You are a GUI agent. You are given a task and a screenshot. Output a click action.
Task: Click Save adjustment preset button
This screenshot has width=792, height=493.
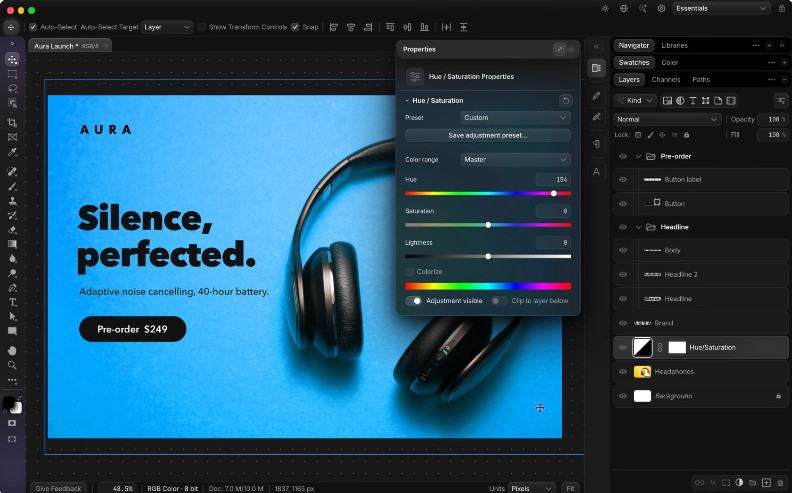(487, 135)
